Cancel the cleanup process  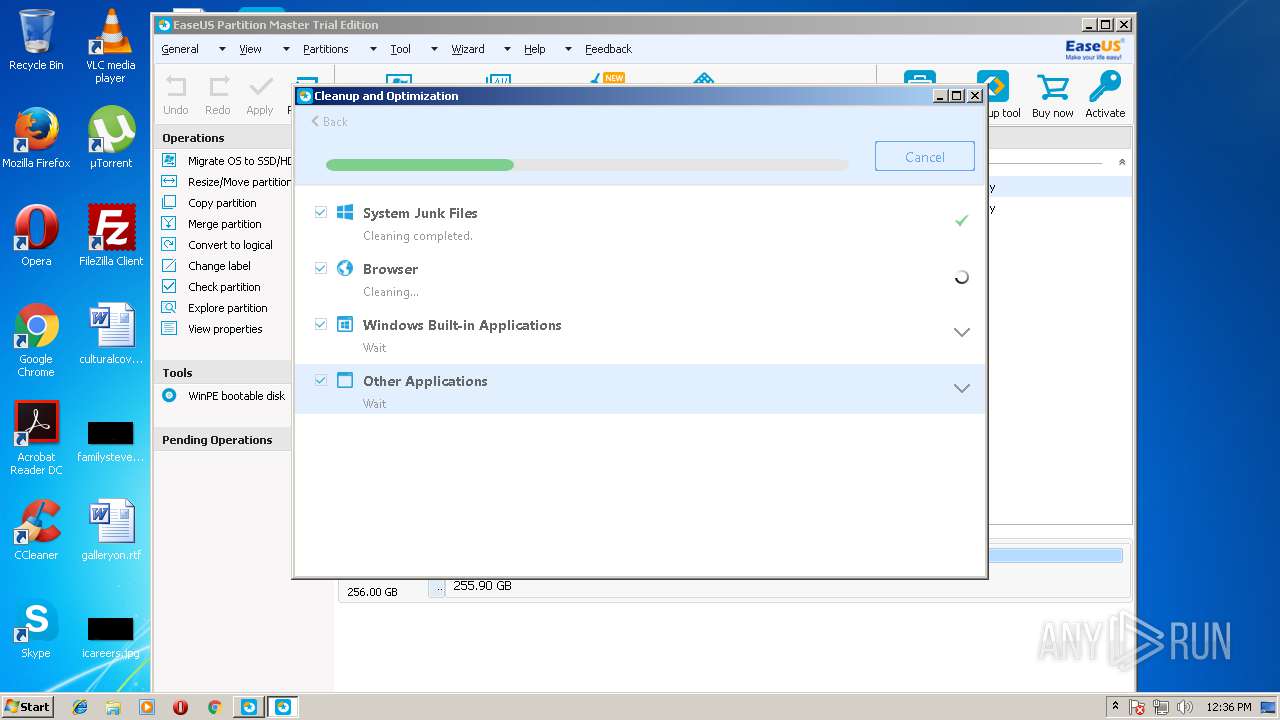pos(925,156)
